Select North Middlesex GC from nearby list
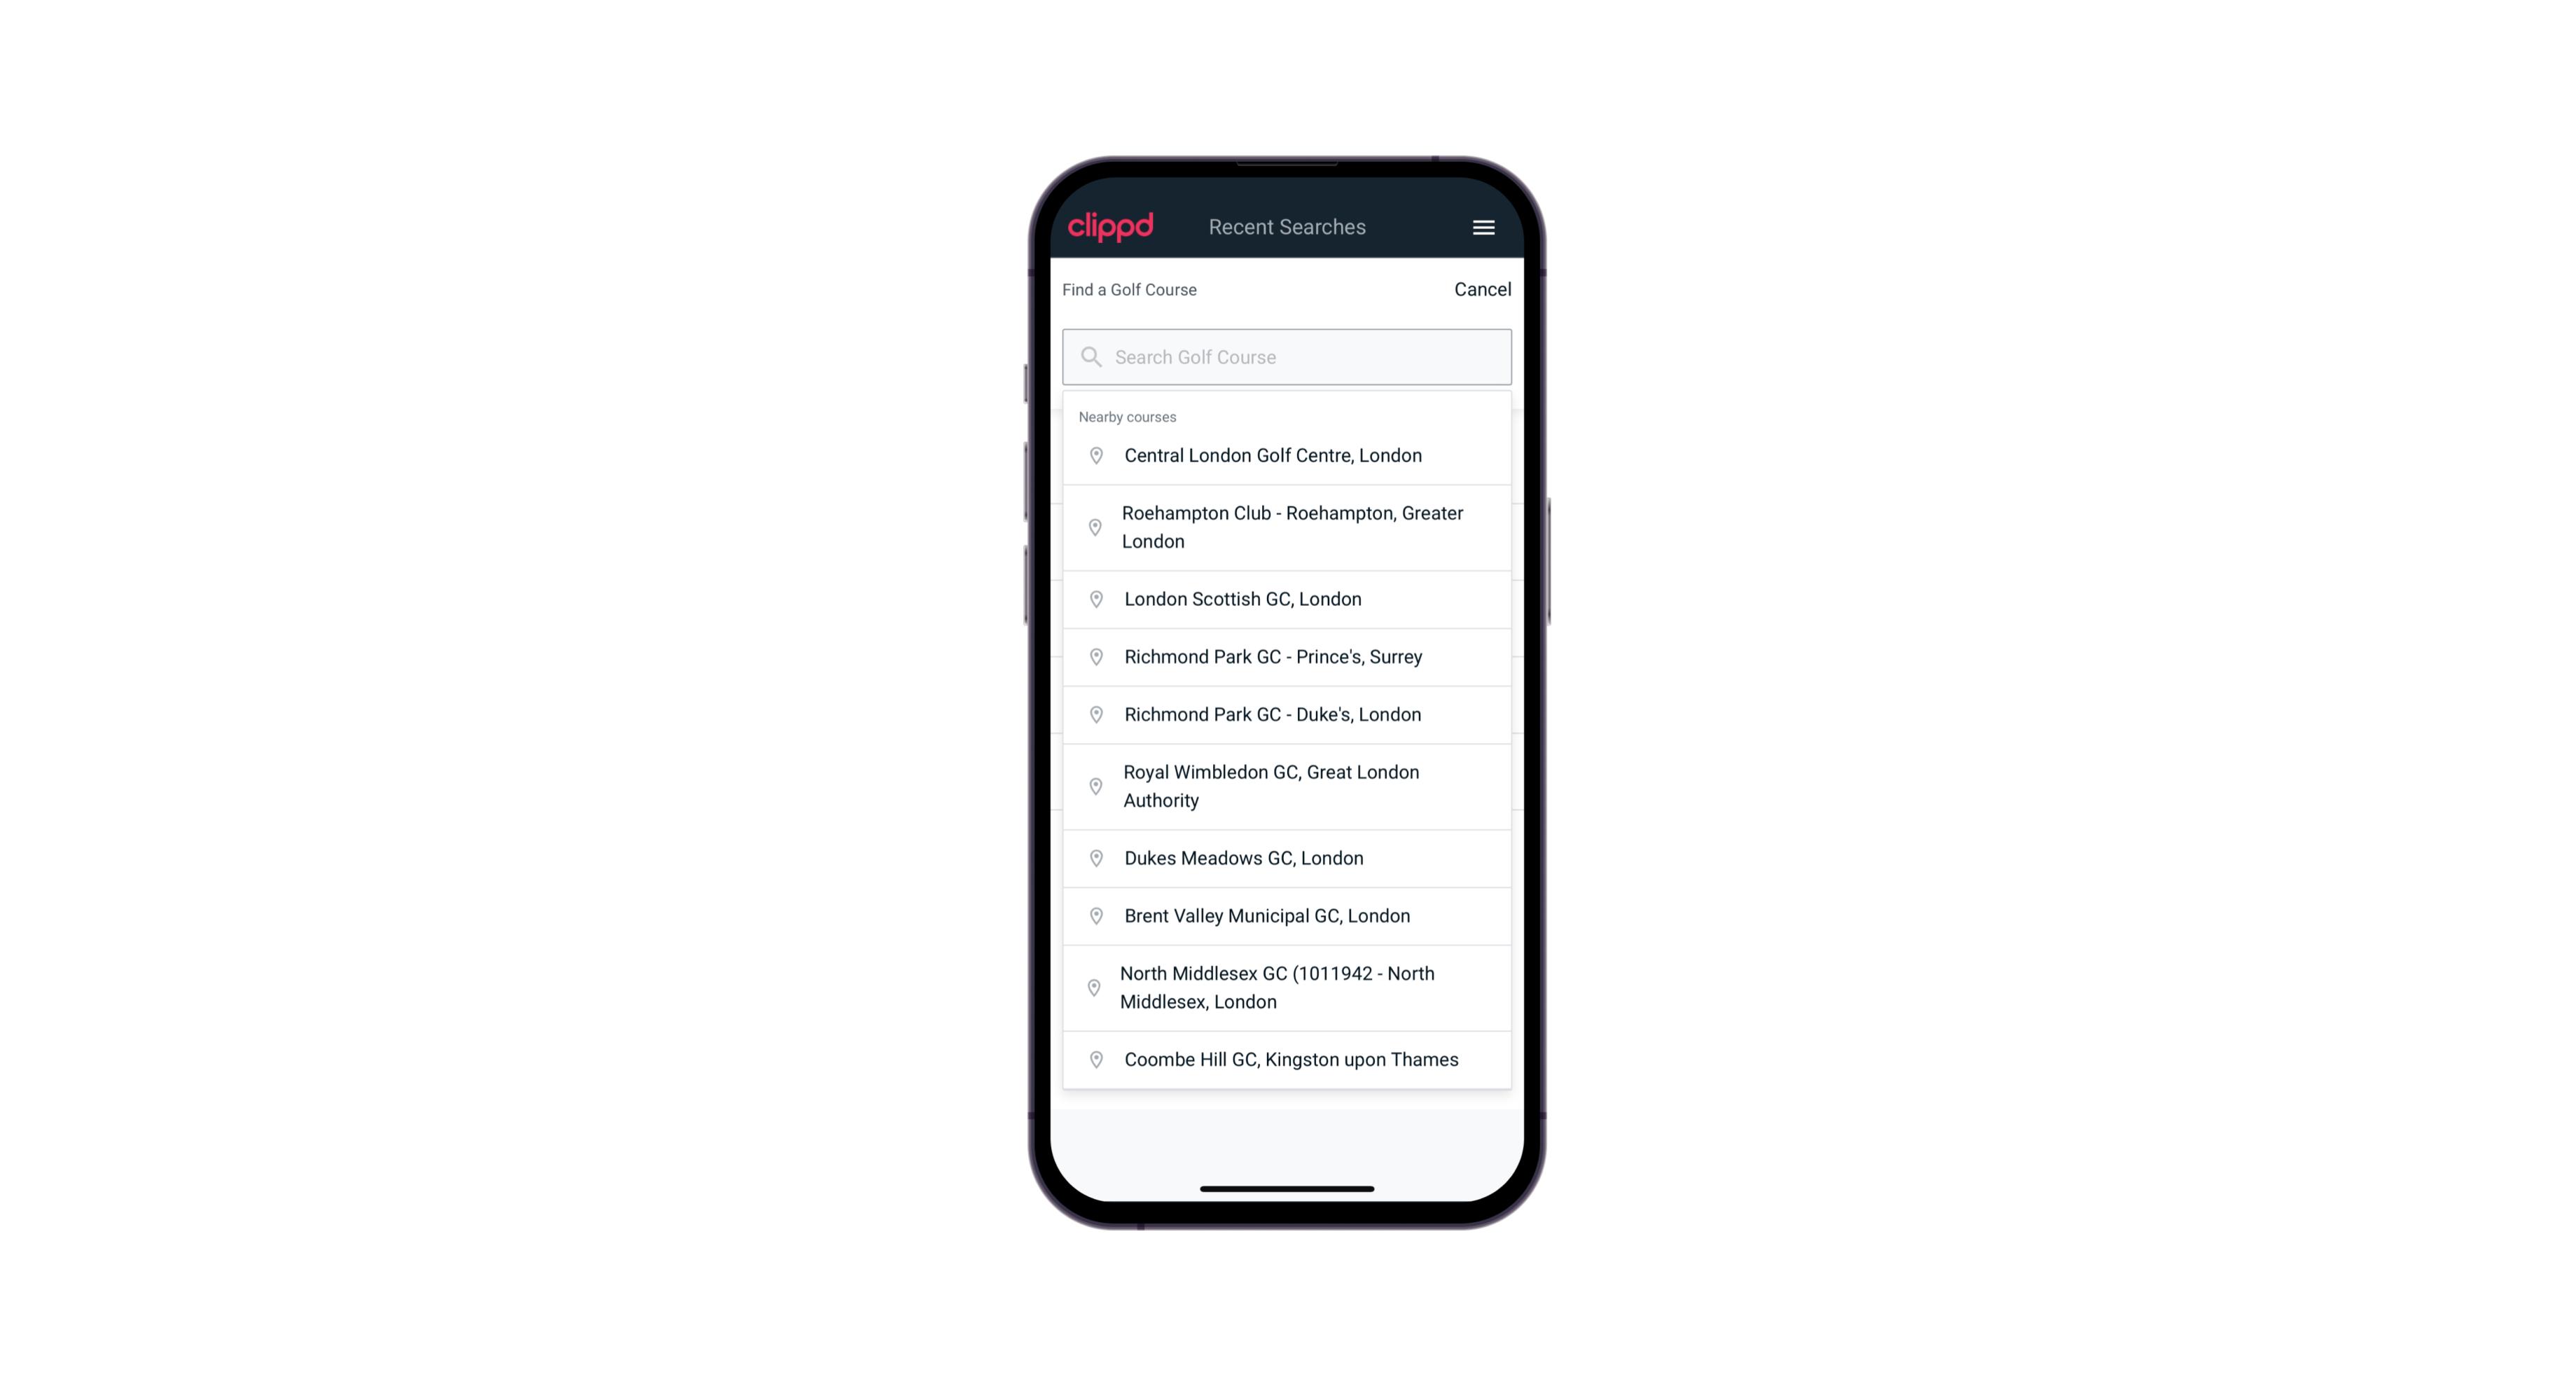Viewport: 2576px width, 1386px height. (1288, 988)
